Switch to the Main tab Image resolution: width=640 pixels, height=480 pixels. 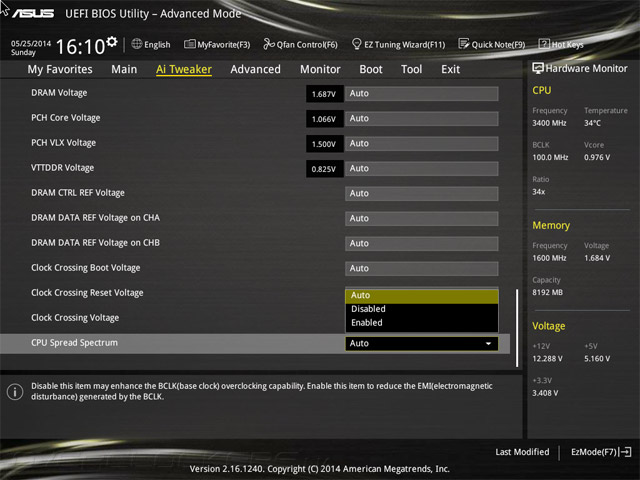124,69
